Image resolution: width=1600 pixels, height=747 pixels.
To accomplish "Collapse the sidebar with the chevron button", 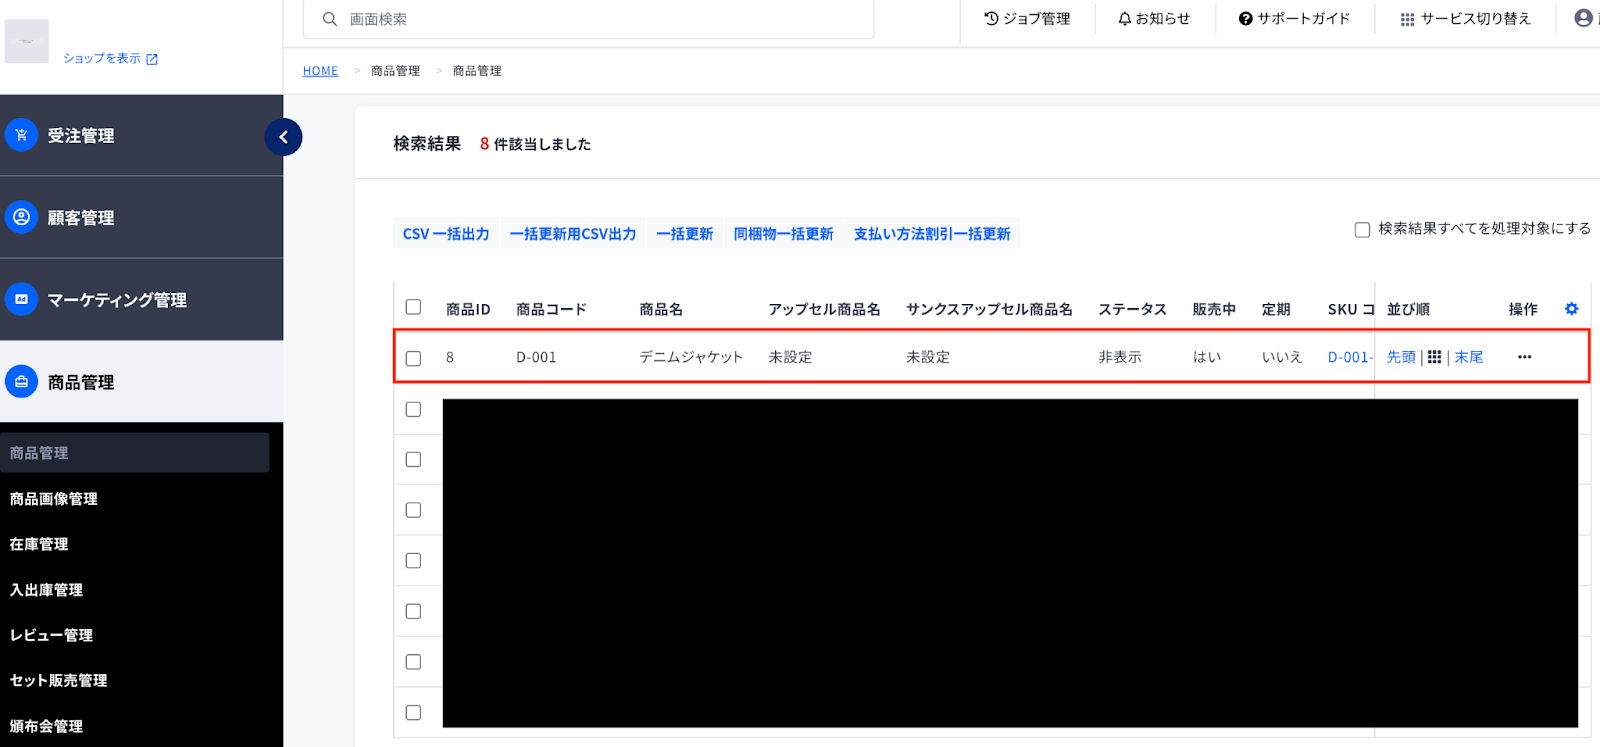I will (x=283, y=137).
